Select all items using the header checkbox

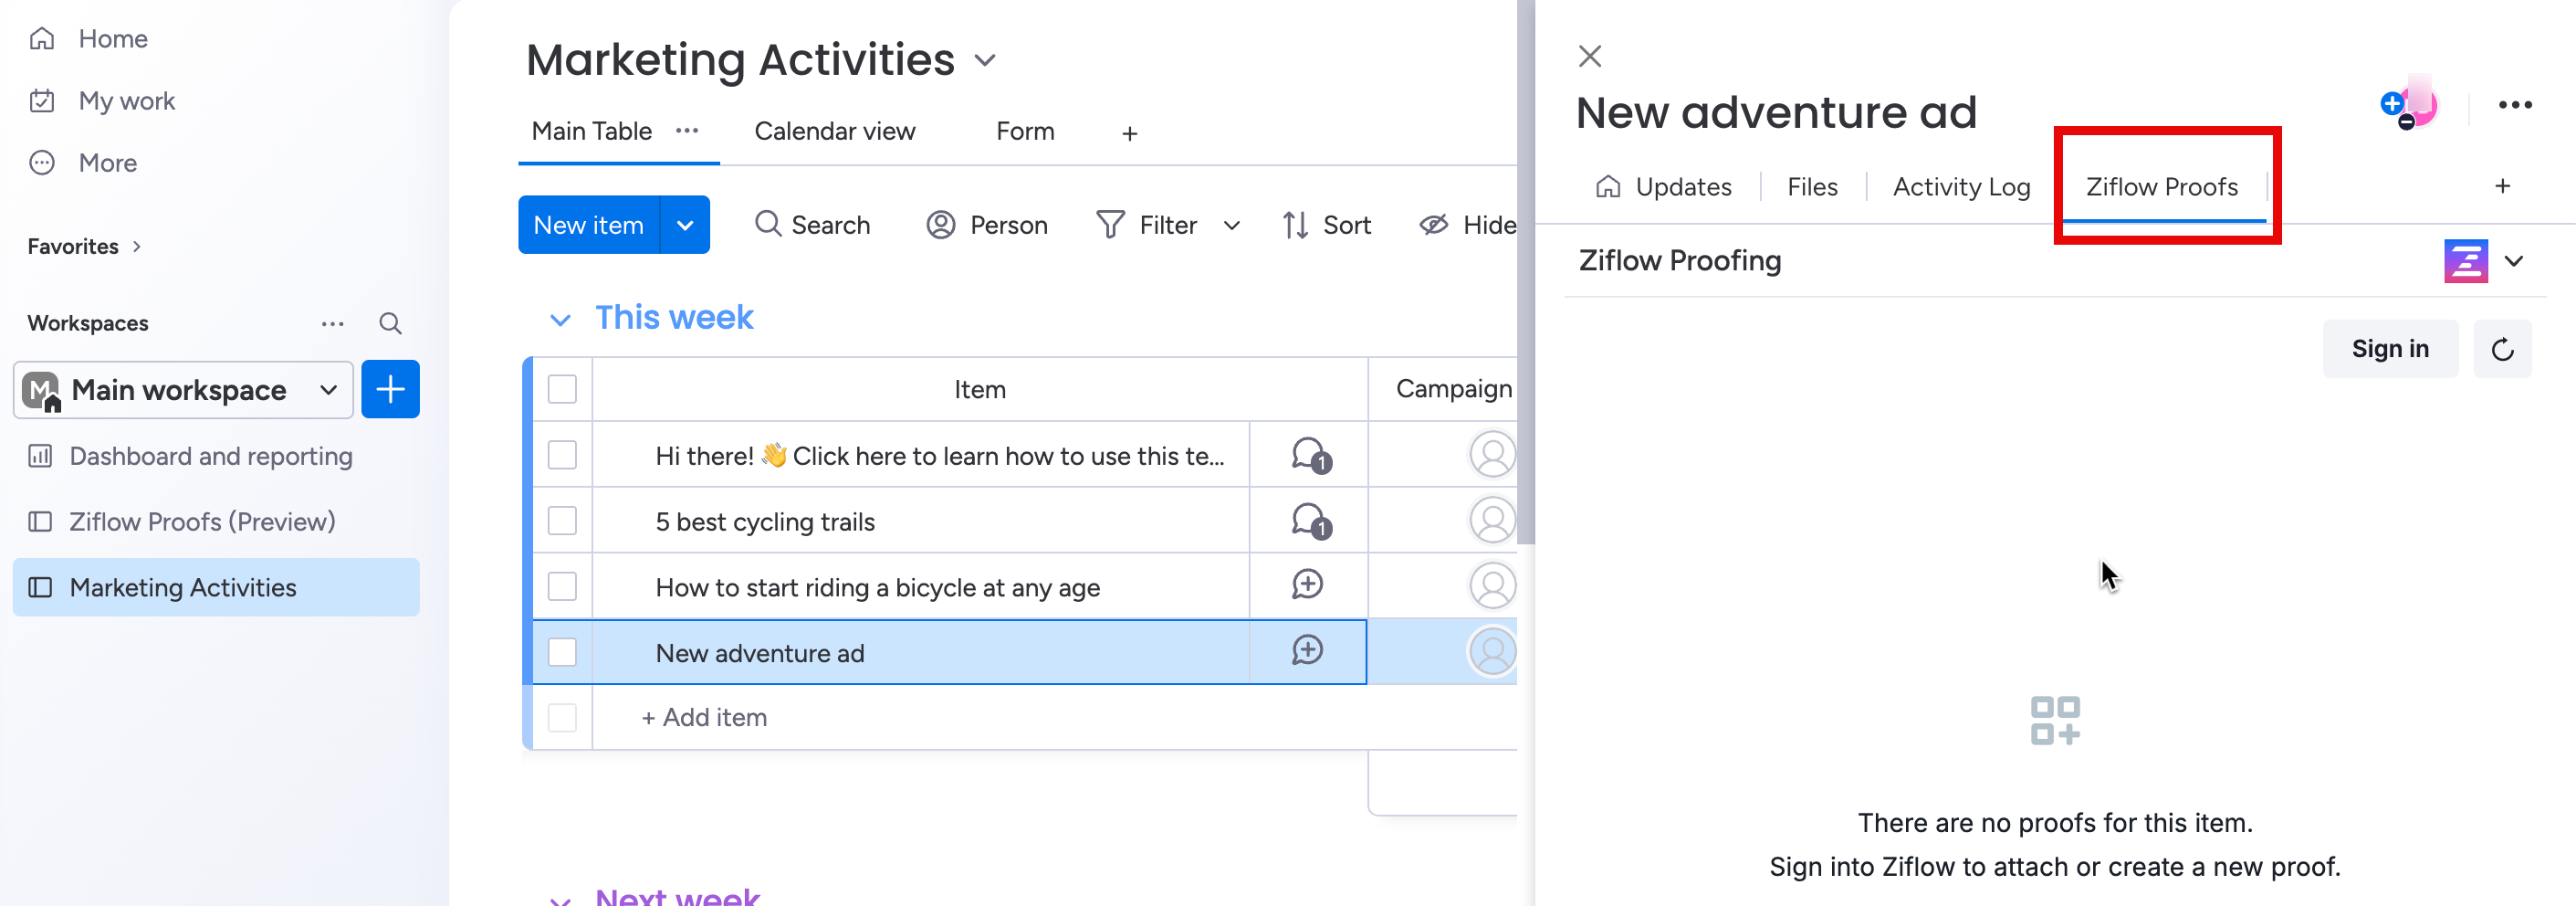(x=563, y=389)
